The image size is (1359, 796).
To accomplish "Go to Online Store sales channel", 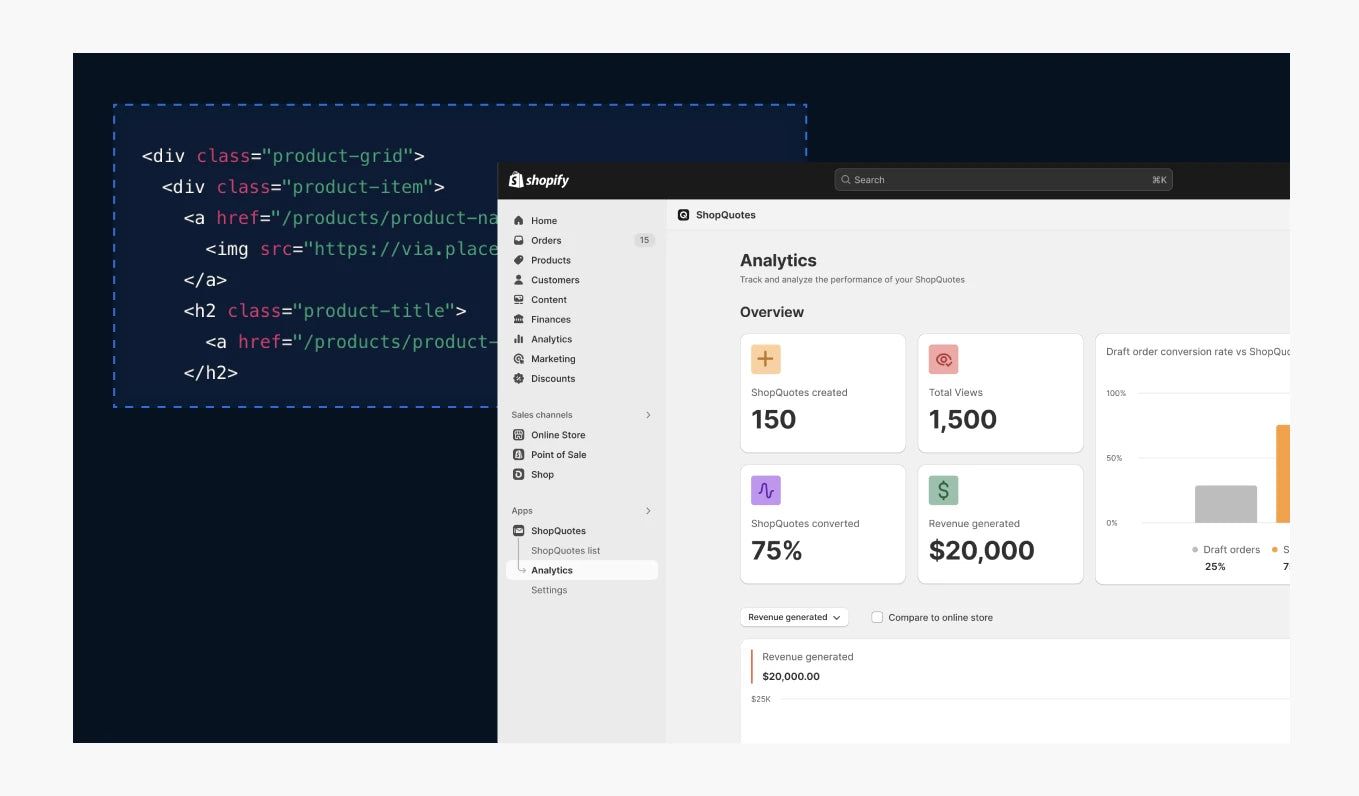I will (x=558, y=435).
